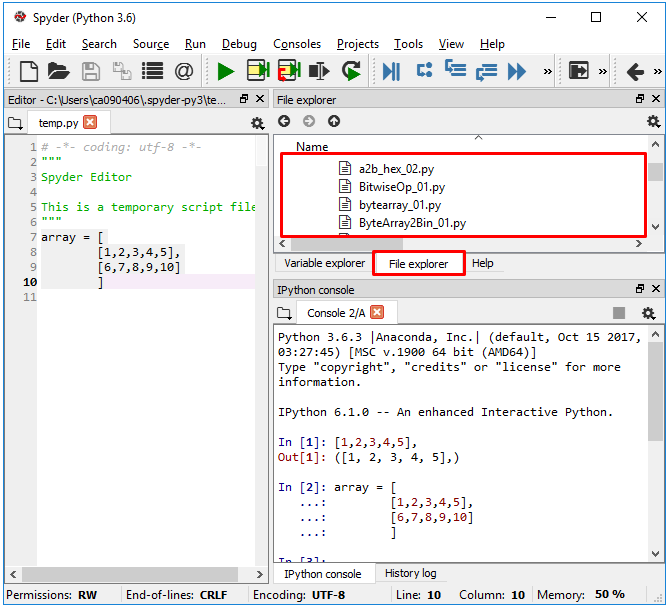Go back in File explorer history
The height and width of the screenshot is (607, 671).
pos(284,122)
